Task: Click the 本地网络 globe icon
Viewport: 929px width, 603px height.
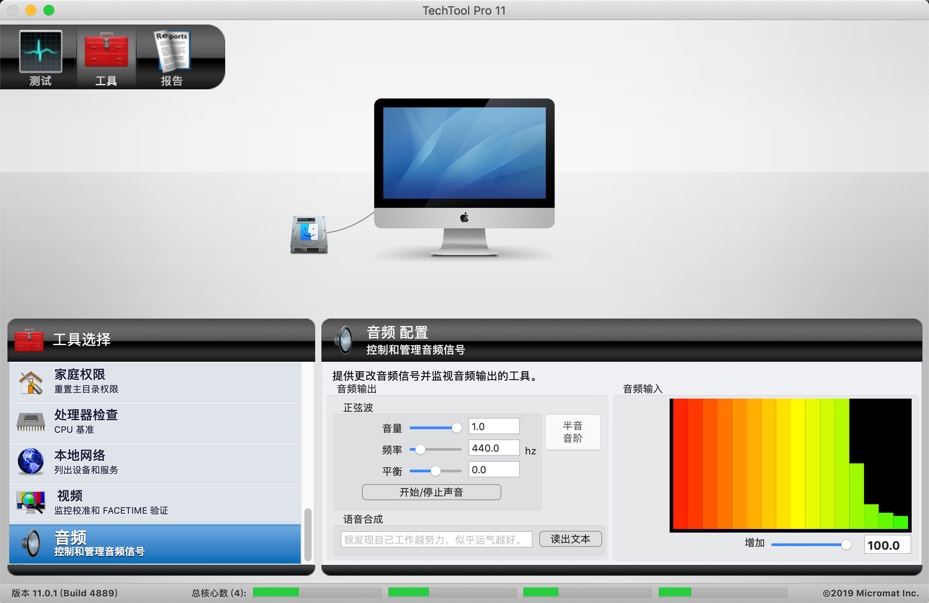Action: (x=31, y=461)
